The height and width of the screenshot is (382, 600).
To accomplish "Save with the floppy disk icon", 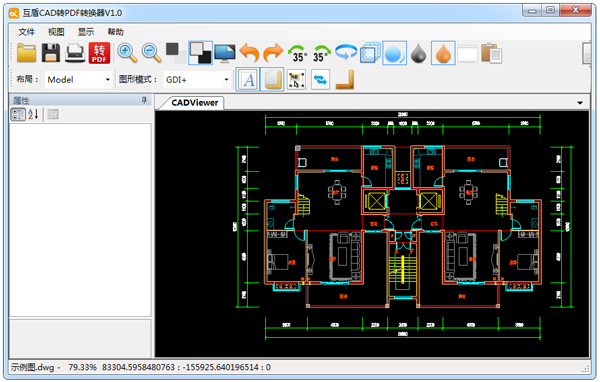I will click(51, 53).
